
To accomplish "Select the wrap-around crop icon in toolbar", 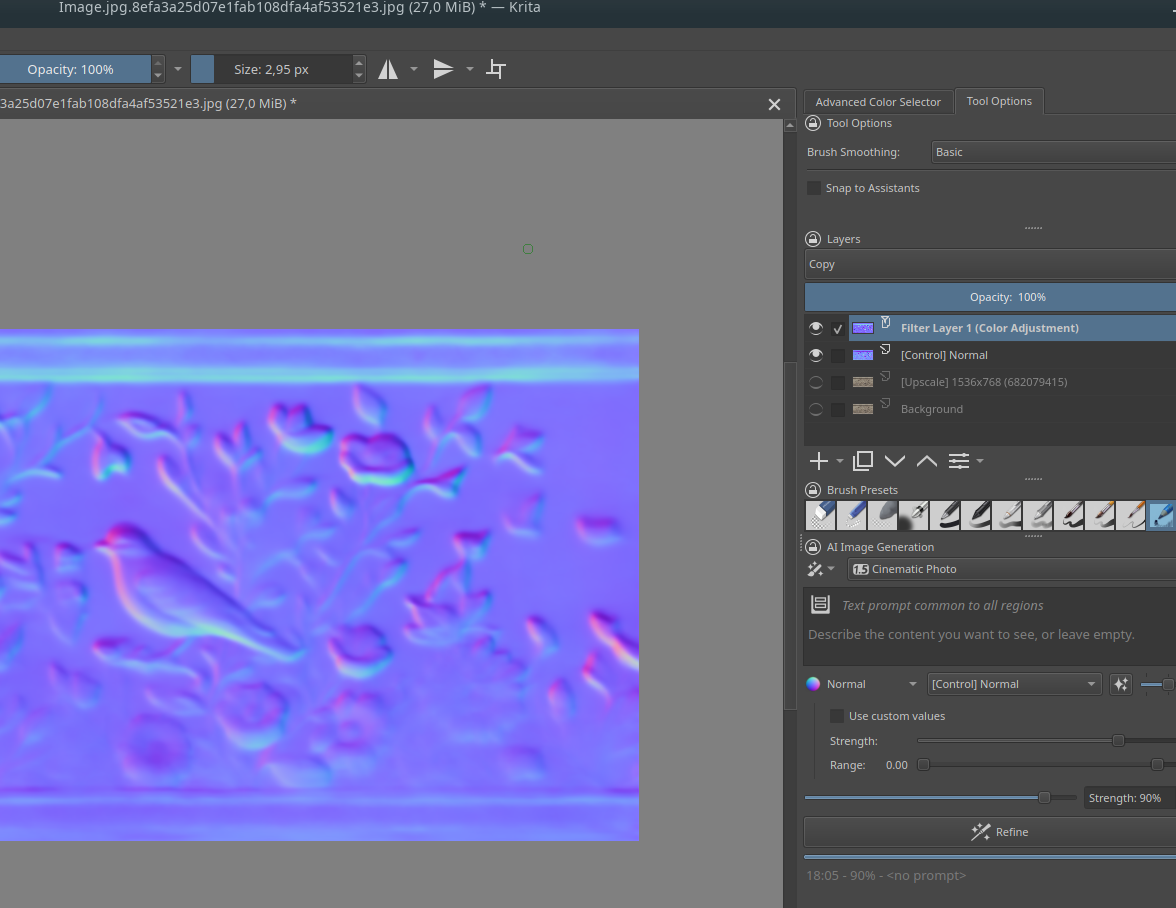I will click(x=496, y=70).
